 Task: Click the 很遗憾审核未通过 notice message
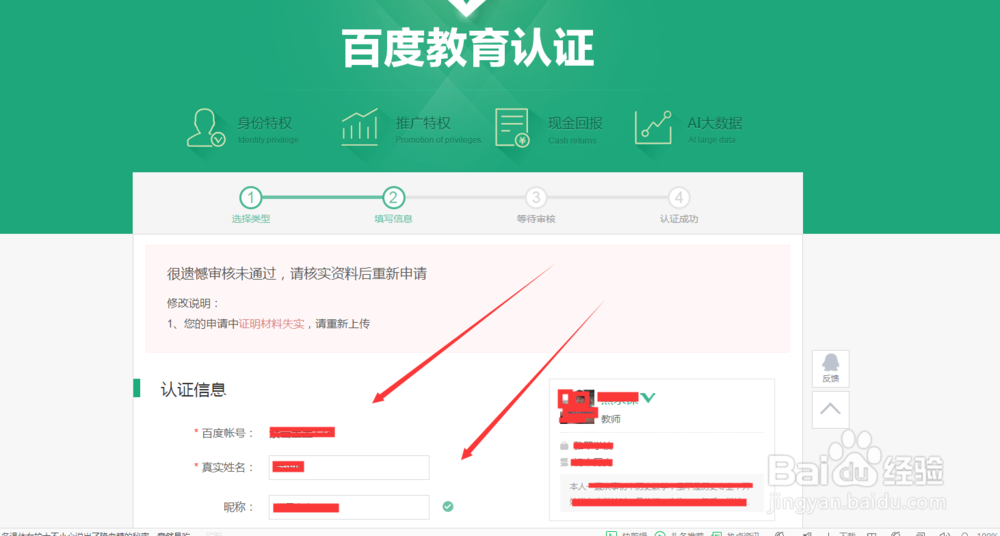tap(297, 274)
